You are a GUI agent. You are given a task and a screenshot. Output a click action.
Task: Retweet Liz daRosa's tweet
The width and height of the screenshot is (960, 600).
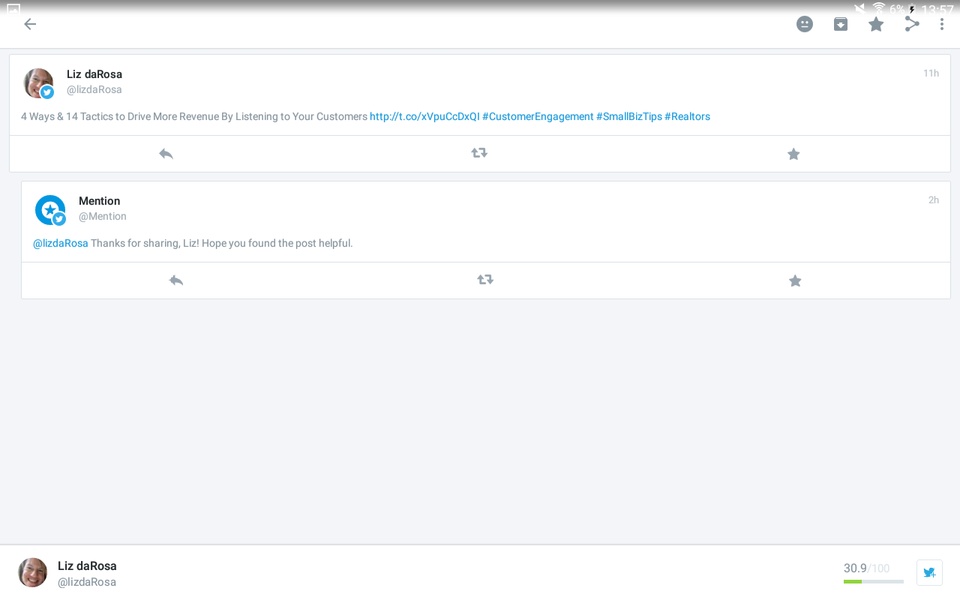(x=479, y=153)
